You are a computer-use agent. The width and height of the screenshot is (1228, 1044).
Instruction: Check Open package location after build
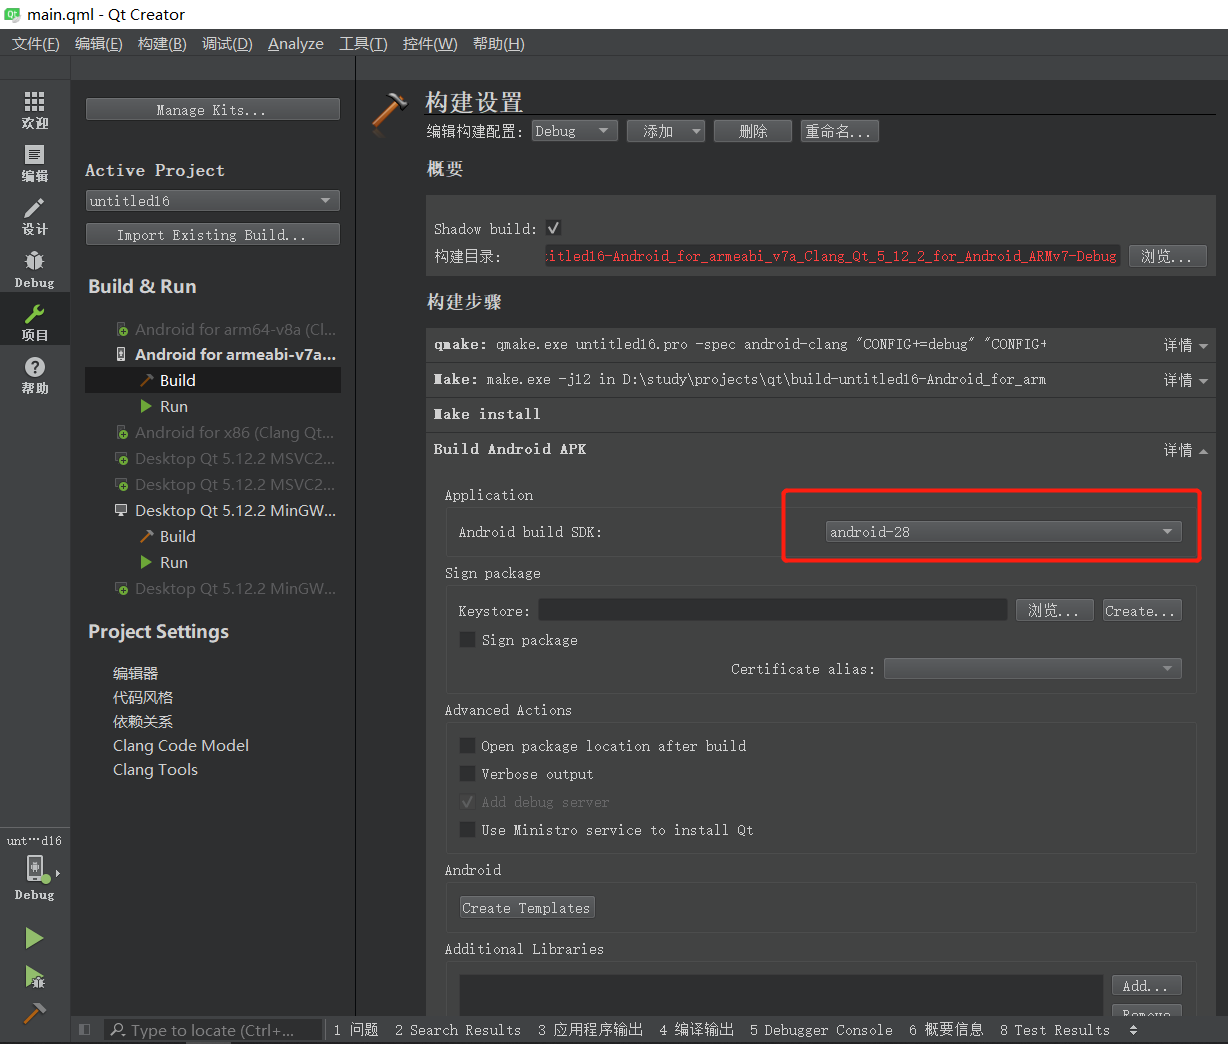[467, 745]
